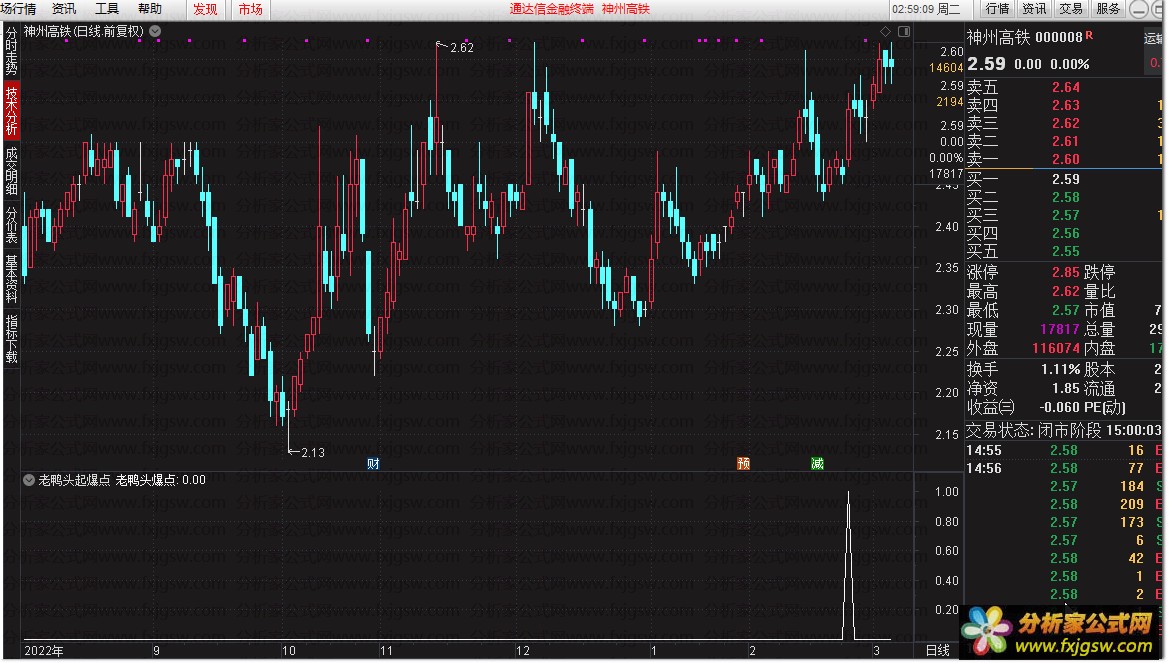The width and height of the screenshot is (1169, 663).
Task: Click the 收益(三) value -0.060
Action: [1059, 407]
